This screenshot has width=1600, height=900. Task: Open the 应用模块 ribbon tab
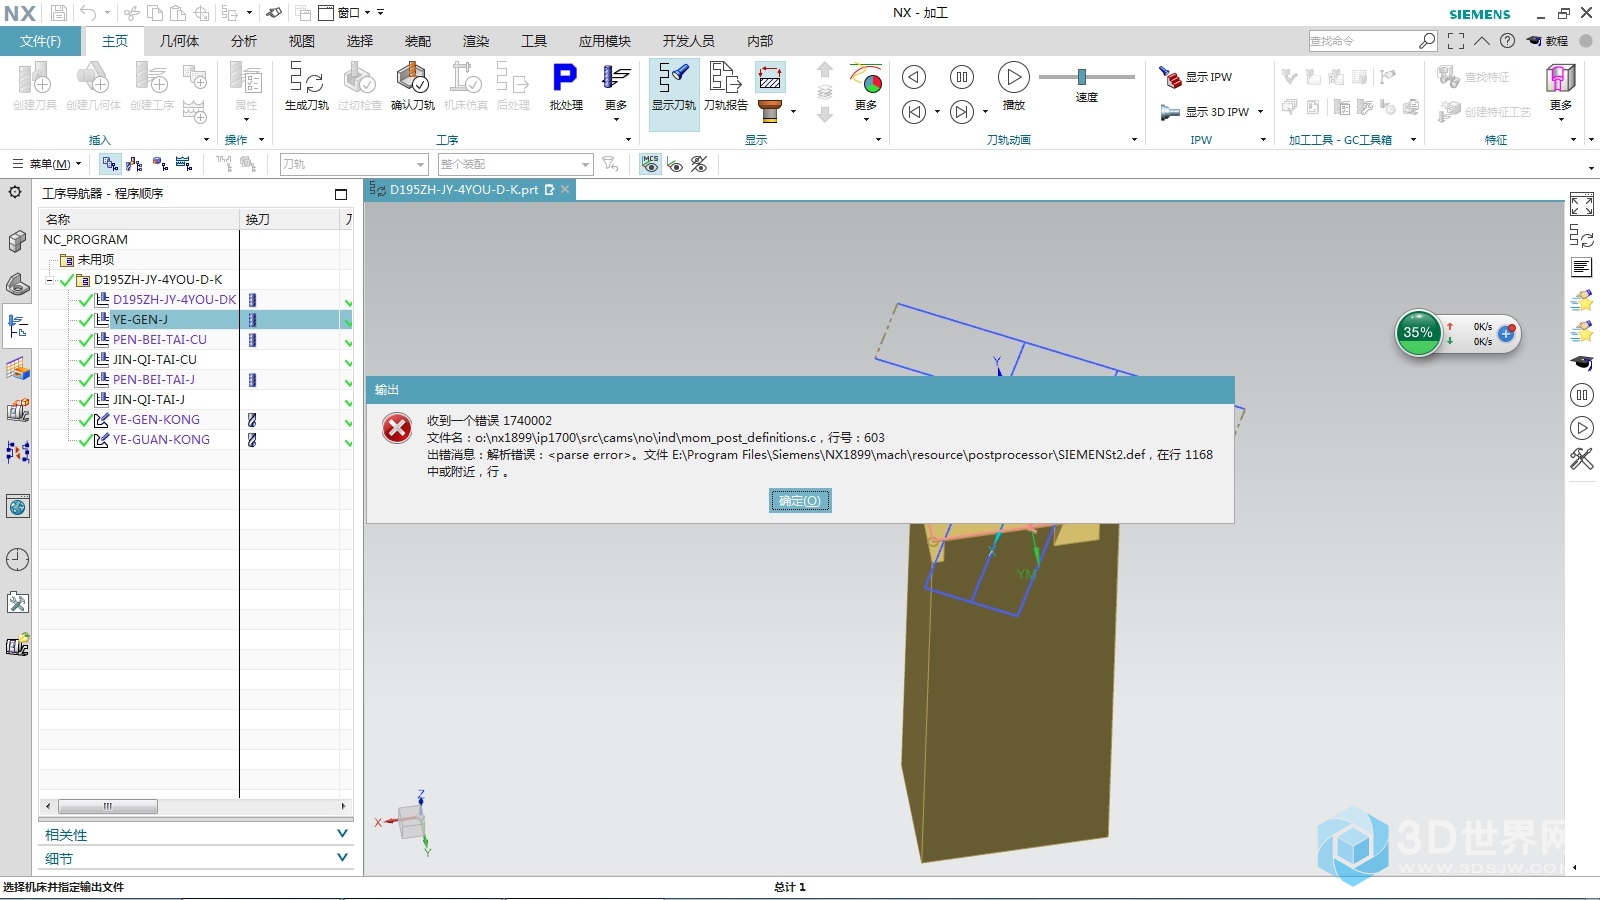pos(605,41)
